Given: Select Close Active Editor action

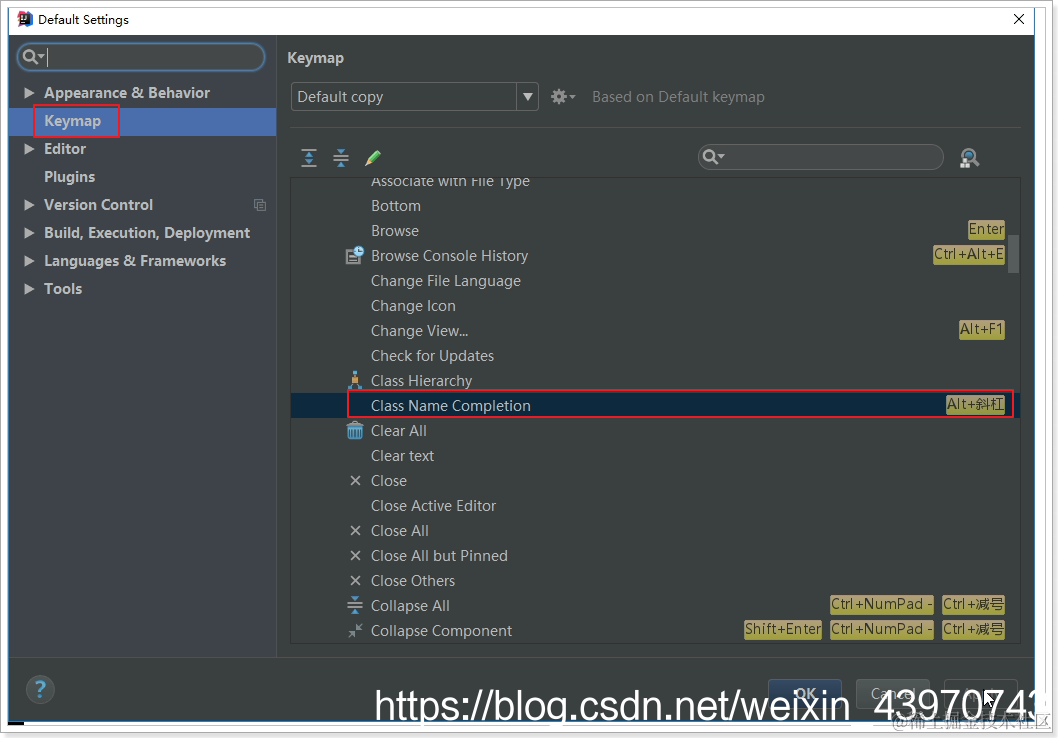Looking at the screenshot, I should (655, 505).
